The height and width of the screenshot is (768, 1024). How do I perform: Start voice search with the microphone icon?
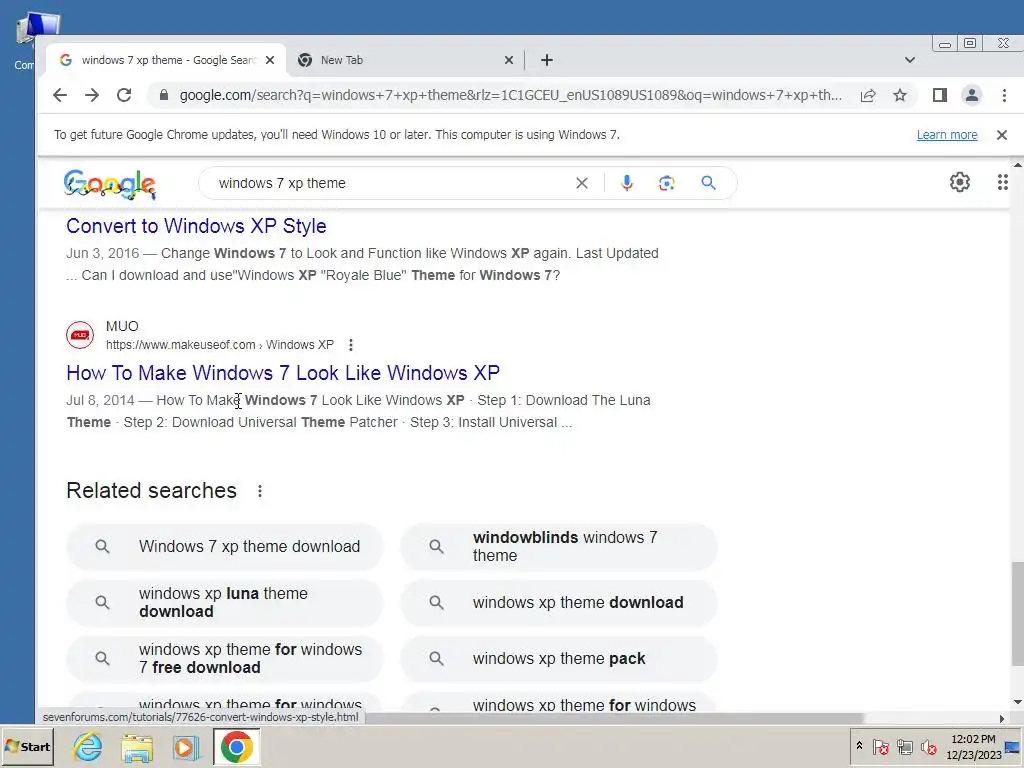click(x=627, y=184)
